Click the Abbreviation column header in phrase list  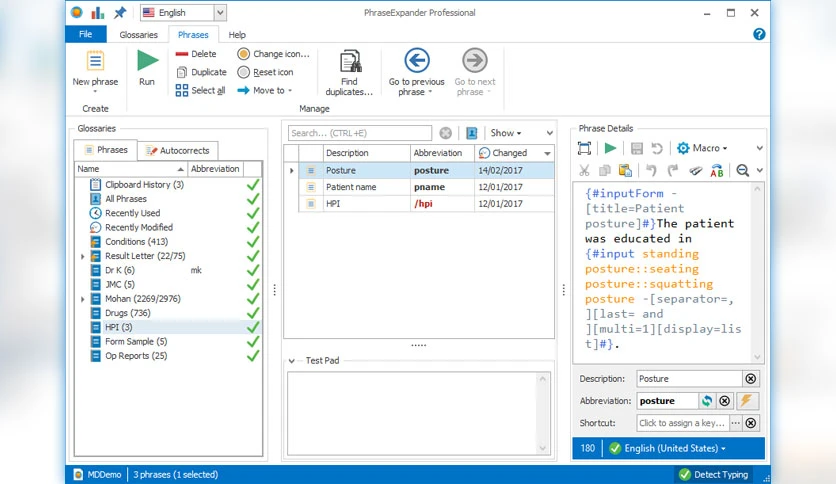442,153
